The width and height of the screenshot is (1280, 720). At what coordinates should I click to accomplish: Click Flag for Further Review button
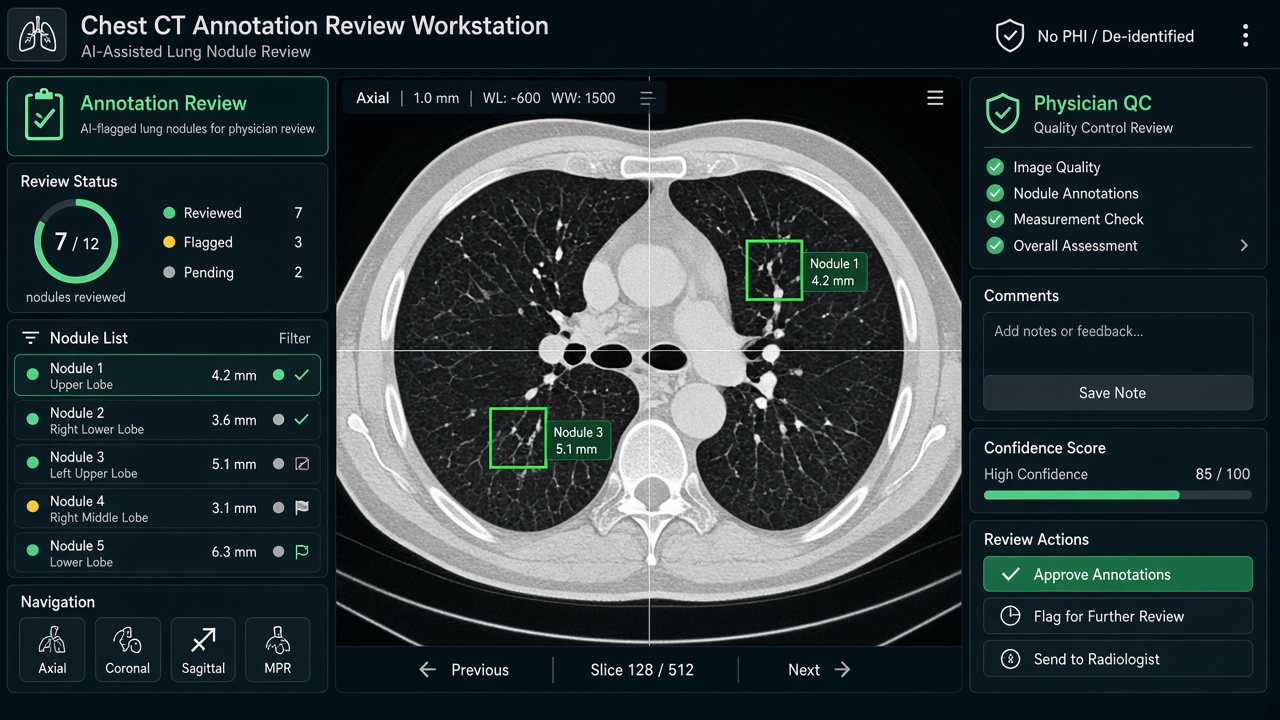click(1118, 616)
